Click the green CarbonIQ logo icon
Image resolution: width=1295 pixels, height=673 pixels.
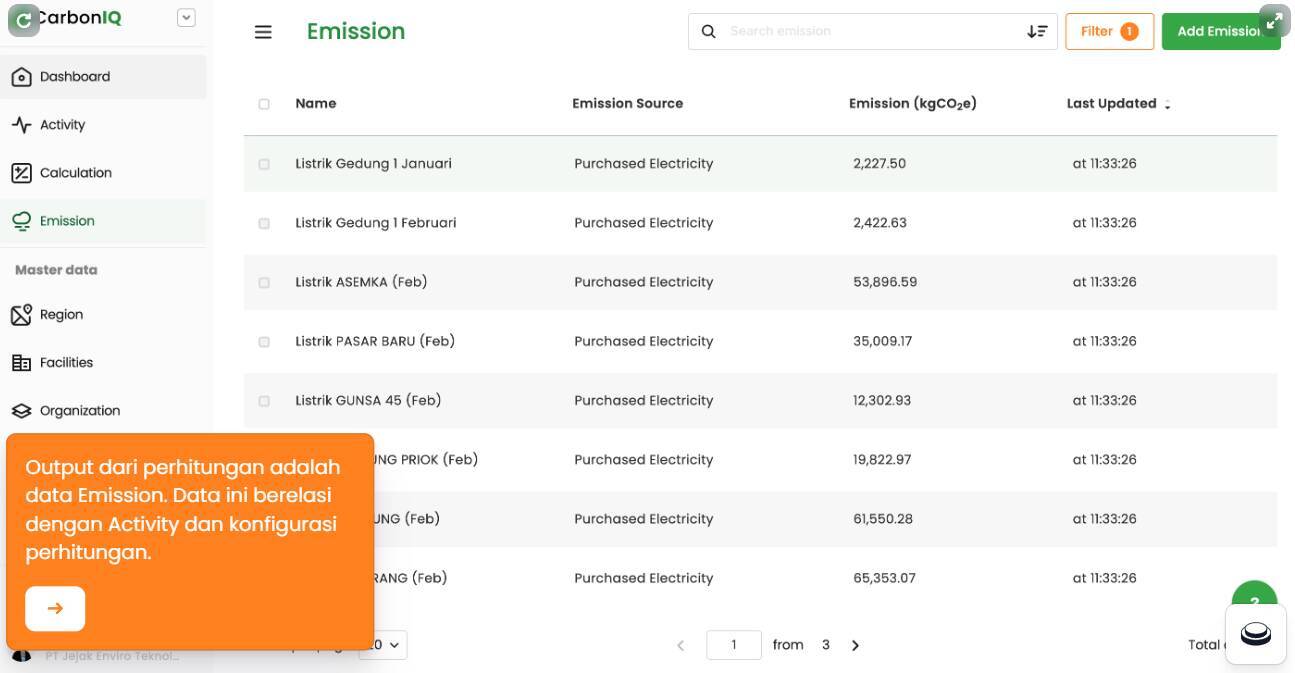24,20
